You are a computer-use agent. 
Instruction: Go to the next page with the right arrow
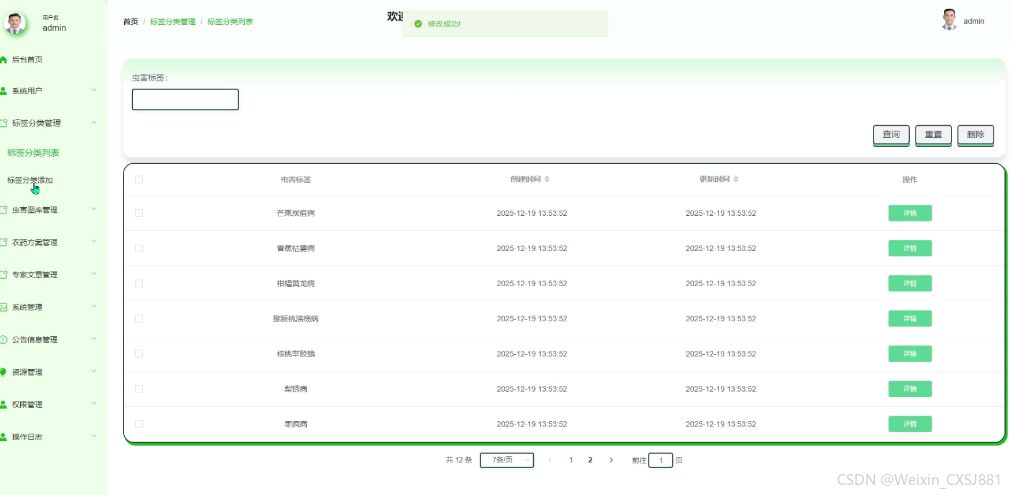pyautogui.click(x=611, y=460)
